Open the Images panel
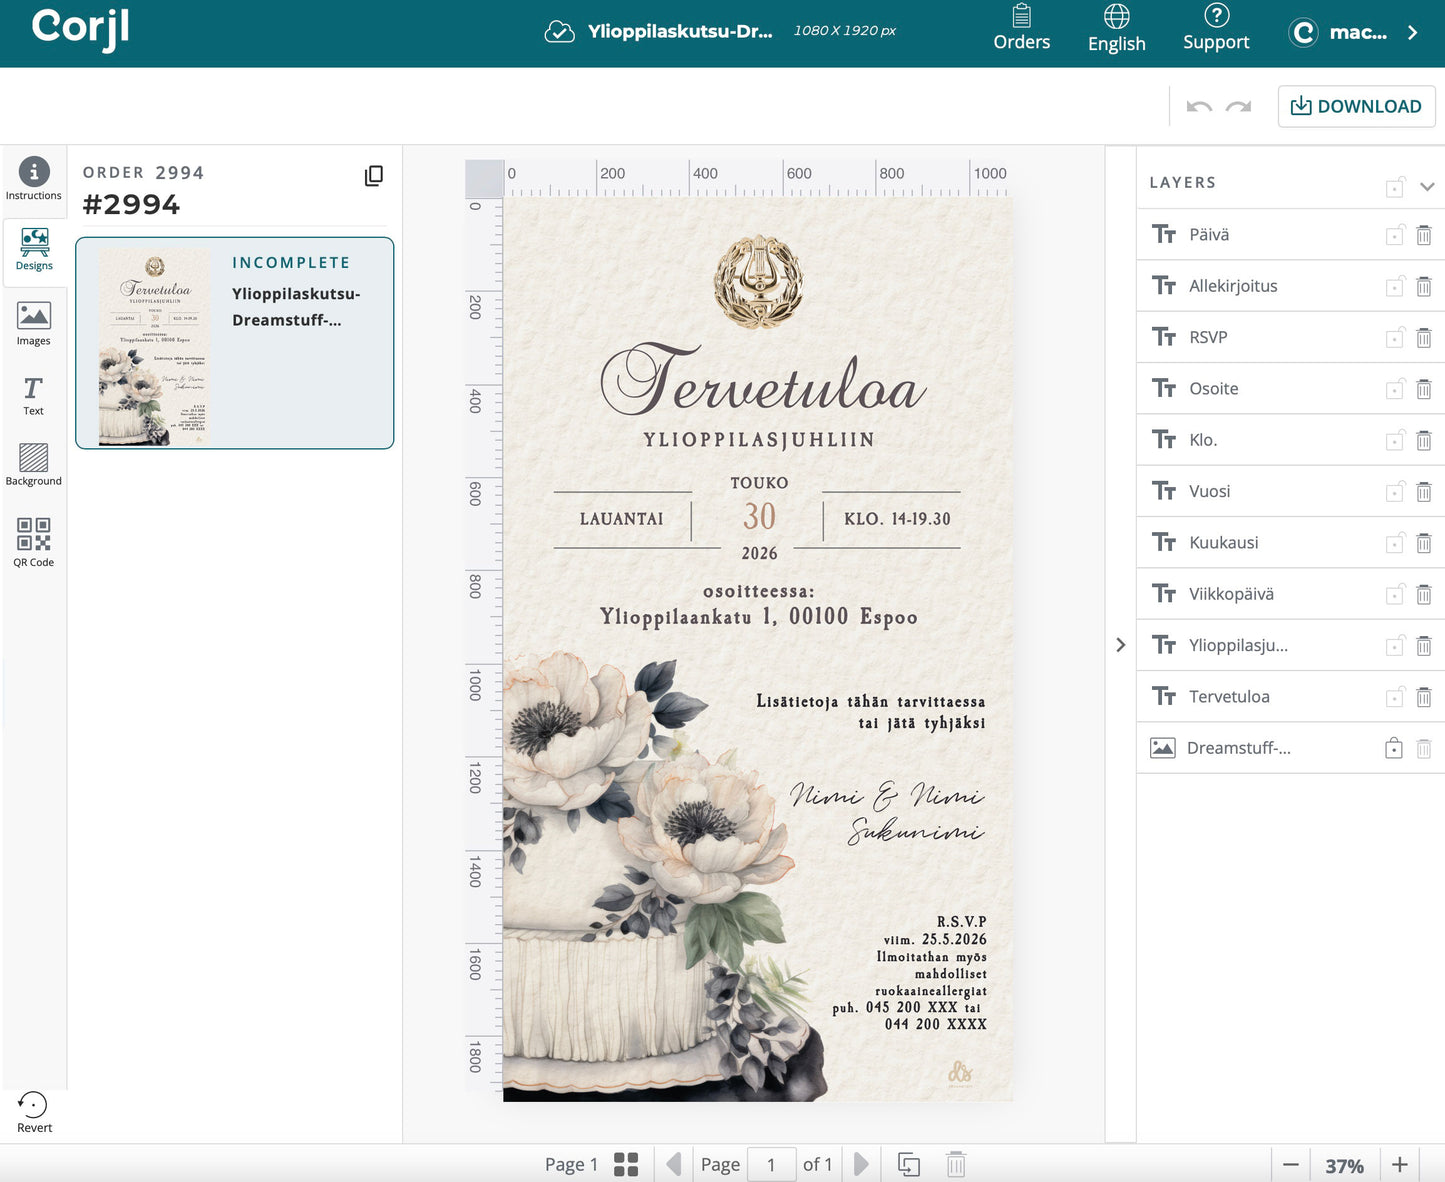Image resolution: width=1445 pixels, height=1182 pixels. [33, 324]
